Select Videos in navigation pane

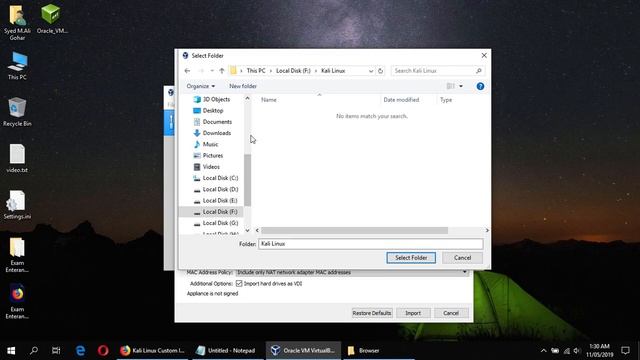(x=212, y=167)
